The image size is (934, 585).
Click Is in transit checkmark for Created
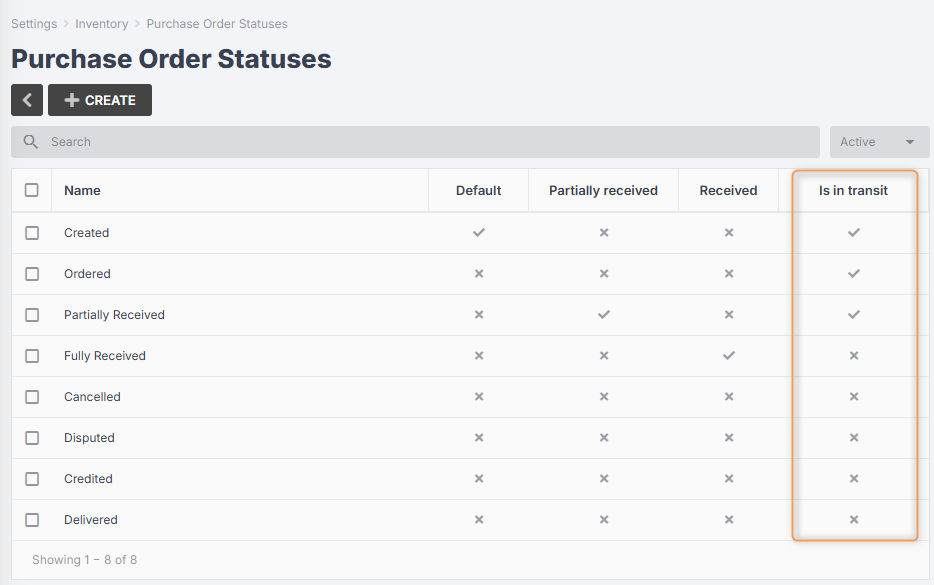(854, 232)
